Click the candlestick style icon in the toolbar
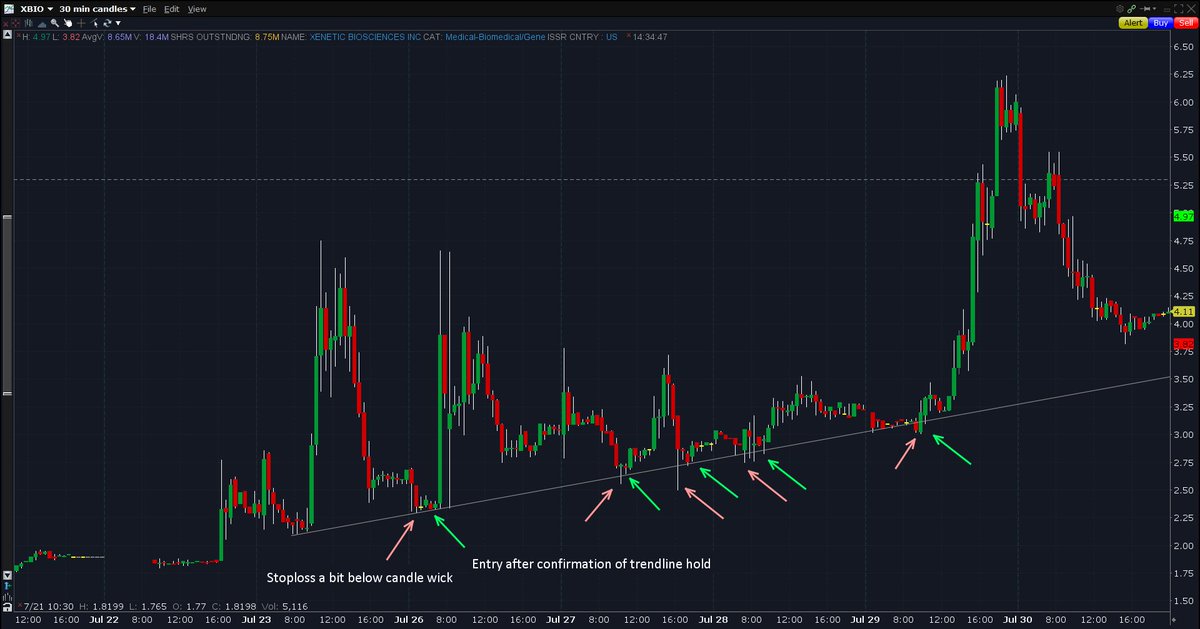1200x629 pixels. (28, 23)
